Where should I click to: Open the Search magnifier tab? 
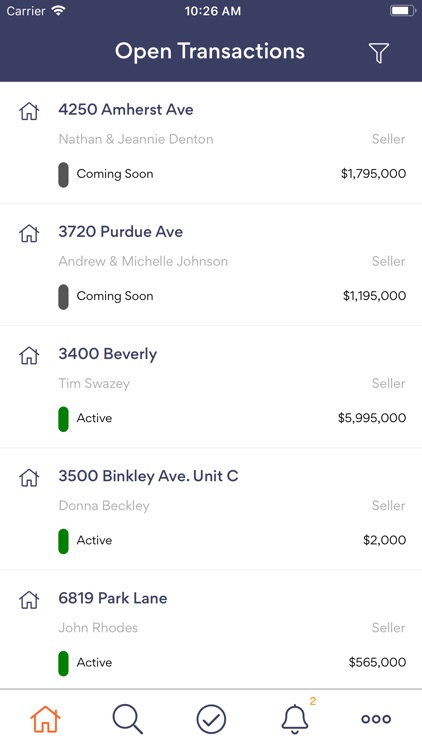click(x=128, y=719)
